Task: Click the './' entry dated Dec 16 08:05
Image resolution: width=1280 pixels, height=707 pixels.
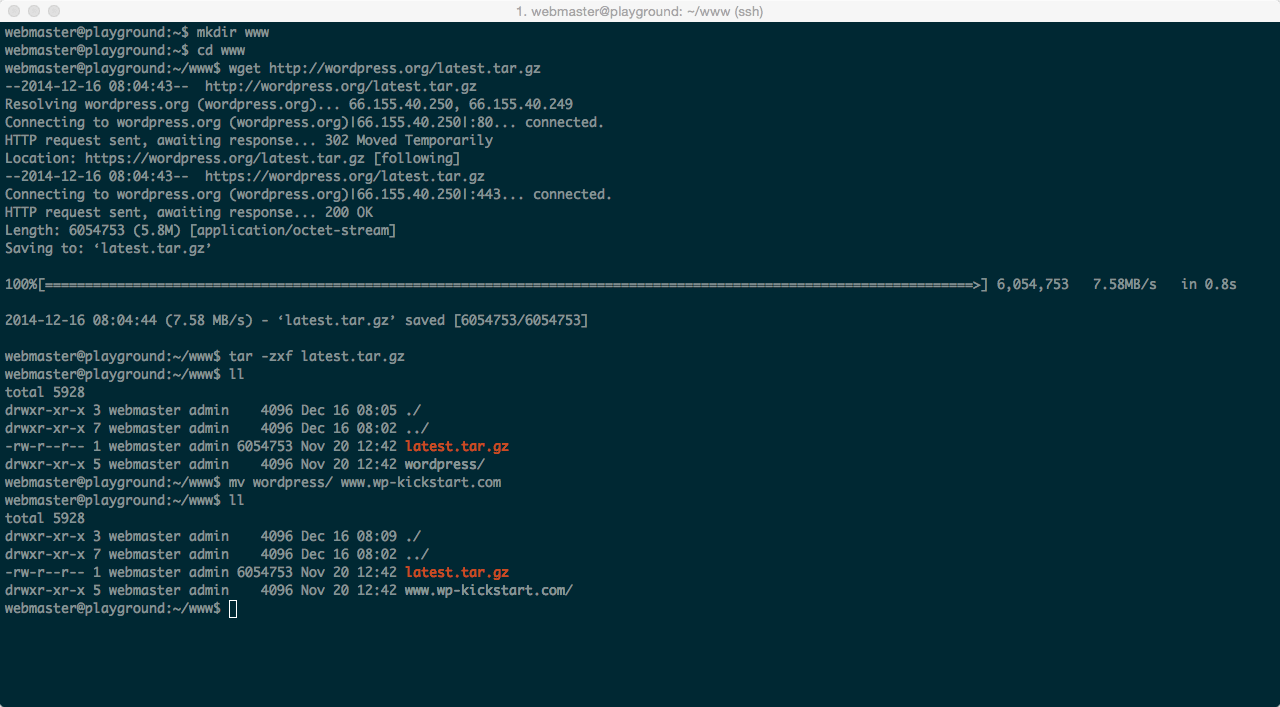Action: pos(213,410)
